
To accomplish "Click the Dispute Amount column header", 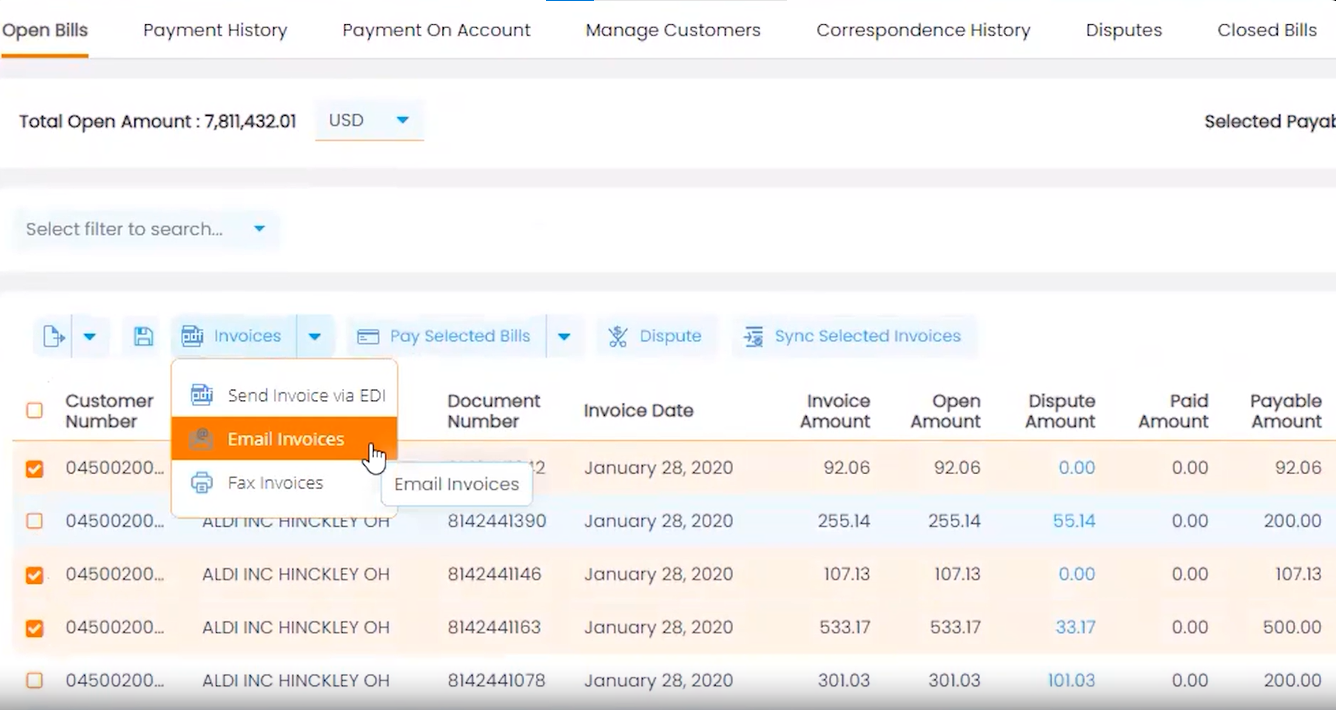I will (x=1060, y=411).
